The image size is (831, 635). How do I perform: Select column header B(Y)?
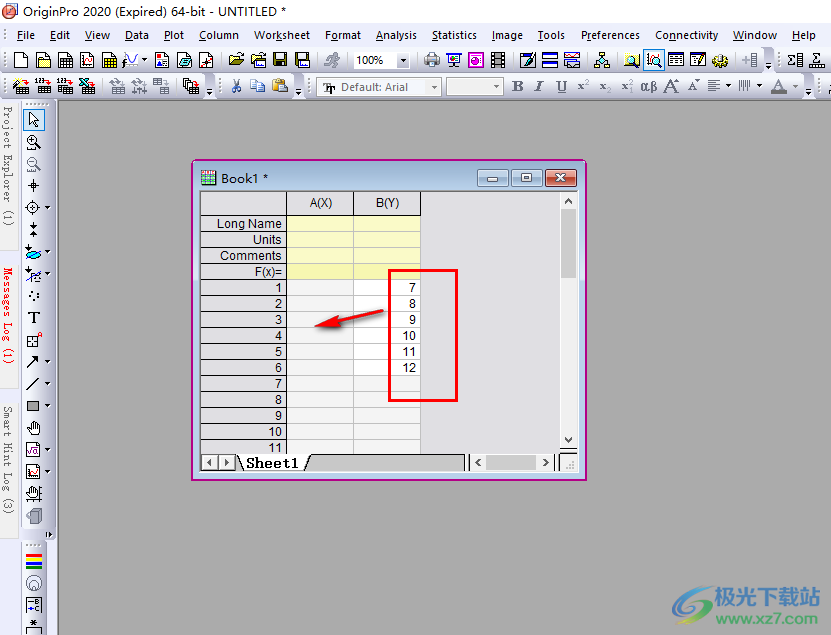(387, 203)
